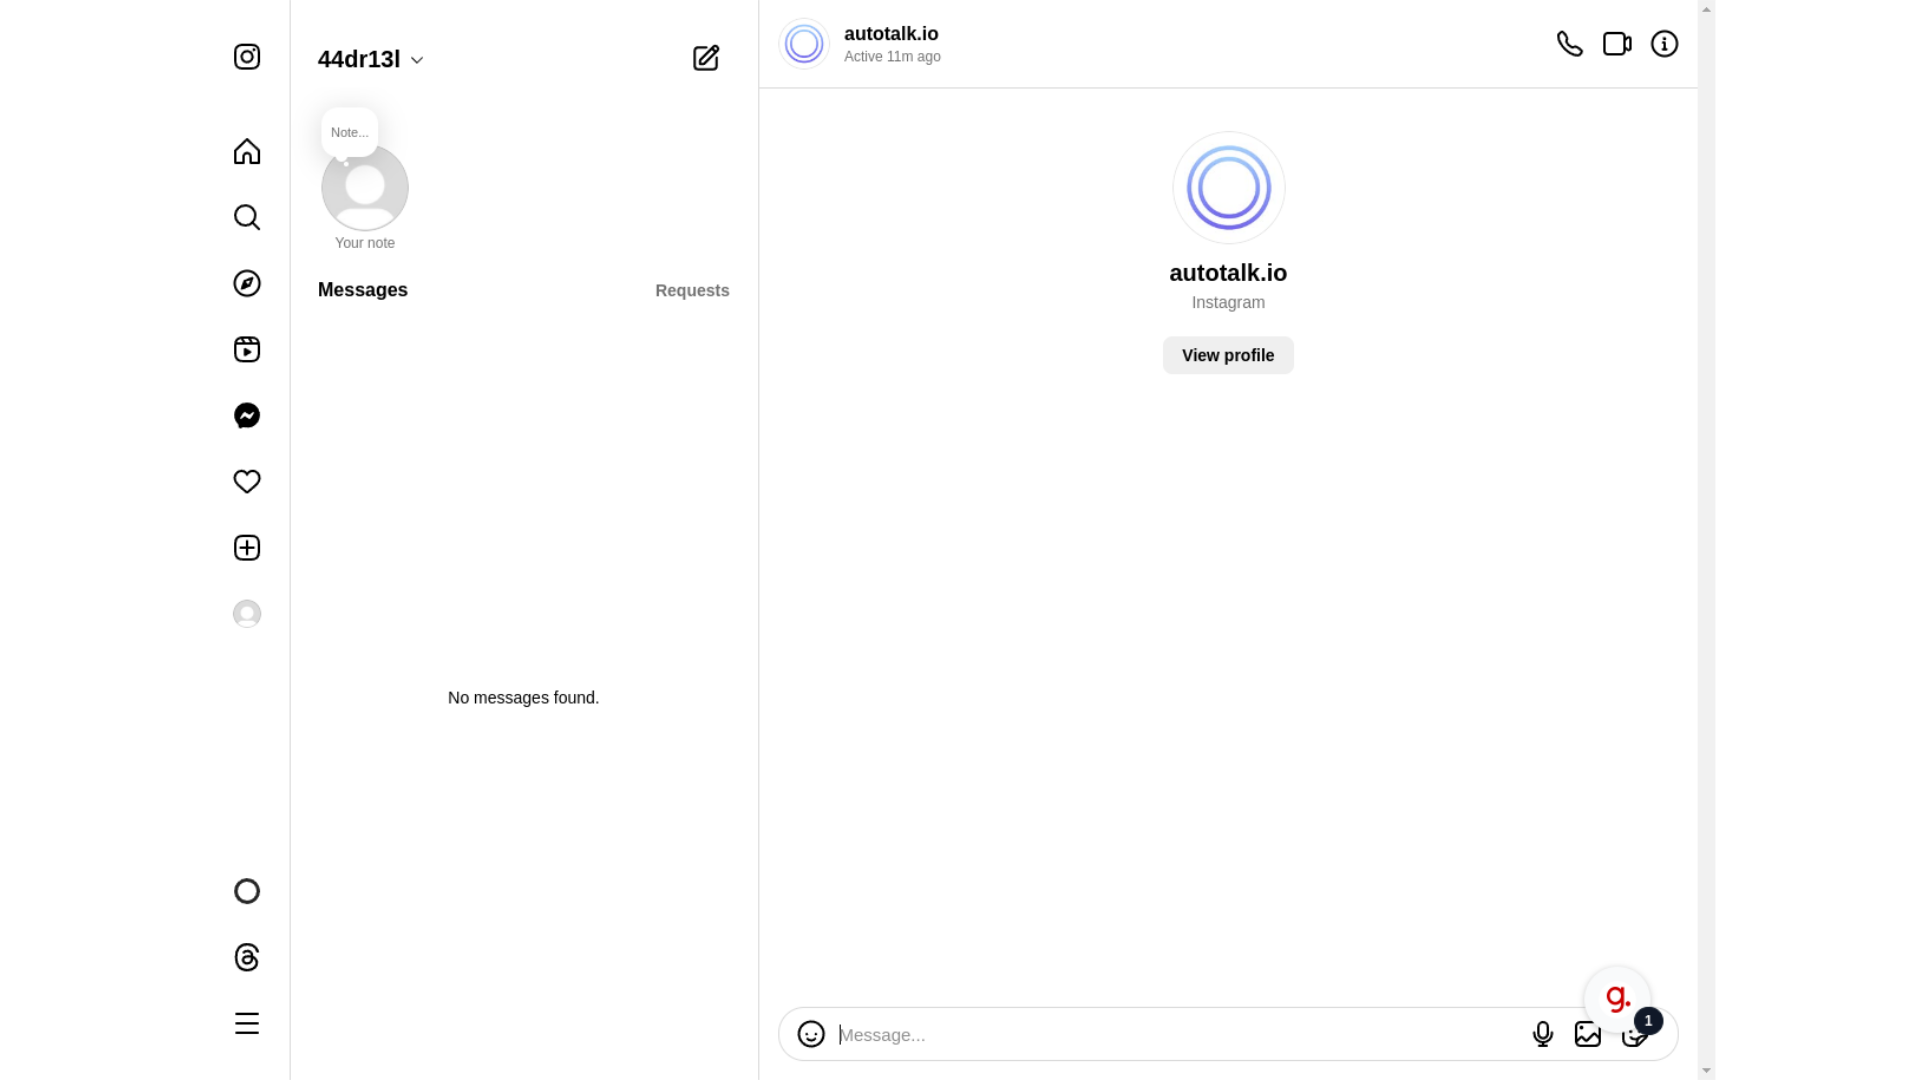The width and height of the screenshot is (1920, 1080).
Task: Click the notification badge showing 1
Action: 1648,1021
